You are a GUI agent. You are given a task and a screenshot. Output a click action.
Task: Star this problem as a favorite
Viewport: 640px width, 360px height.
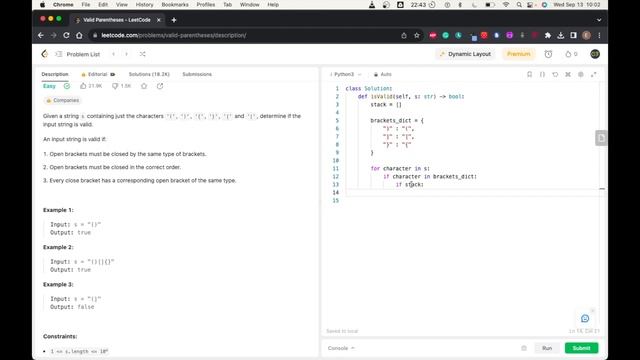(144, 86)
